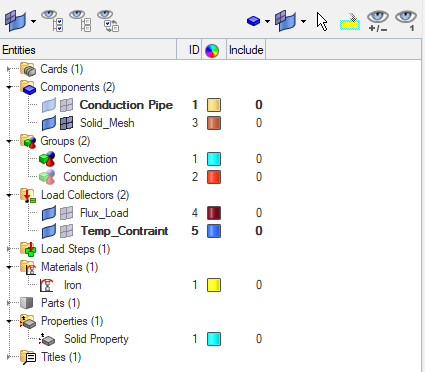Open the dropdown arrow beside the model view icon
This screenshot has width=425, height=372.
tap(33, 22)
